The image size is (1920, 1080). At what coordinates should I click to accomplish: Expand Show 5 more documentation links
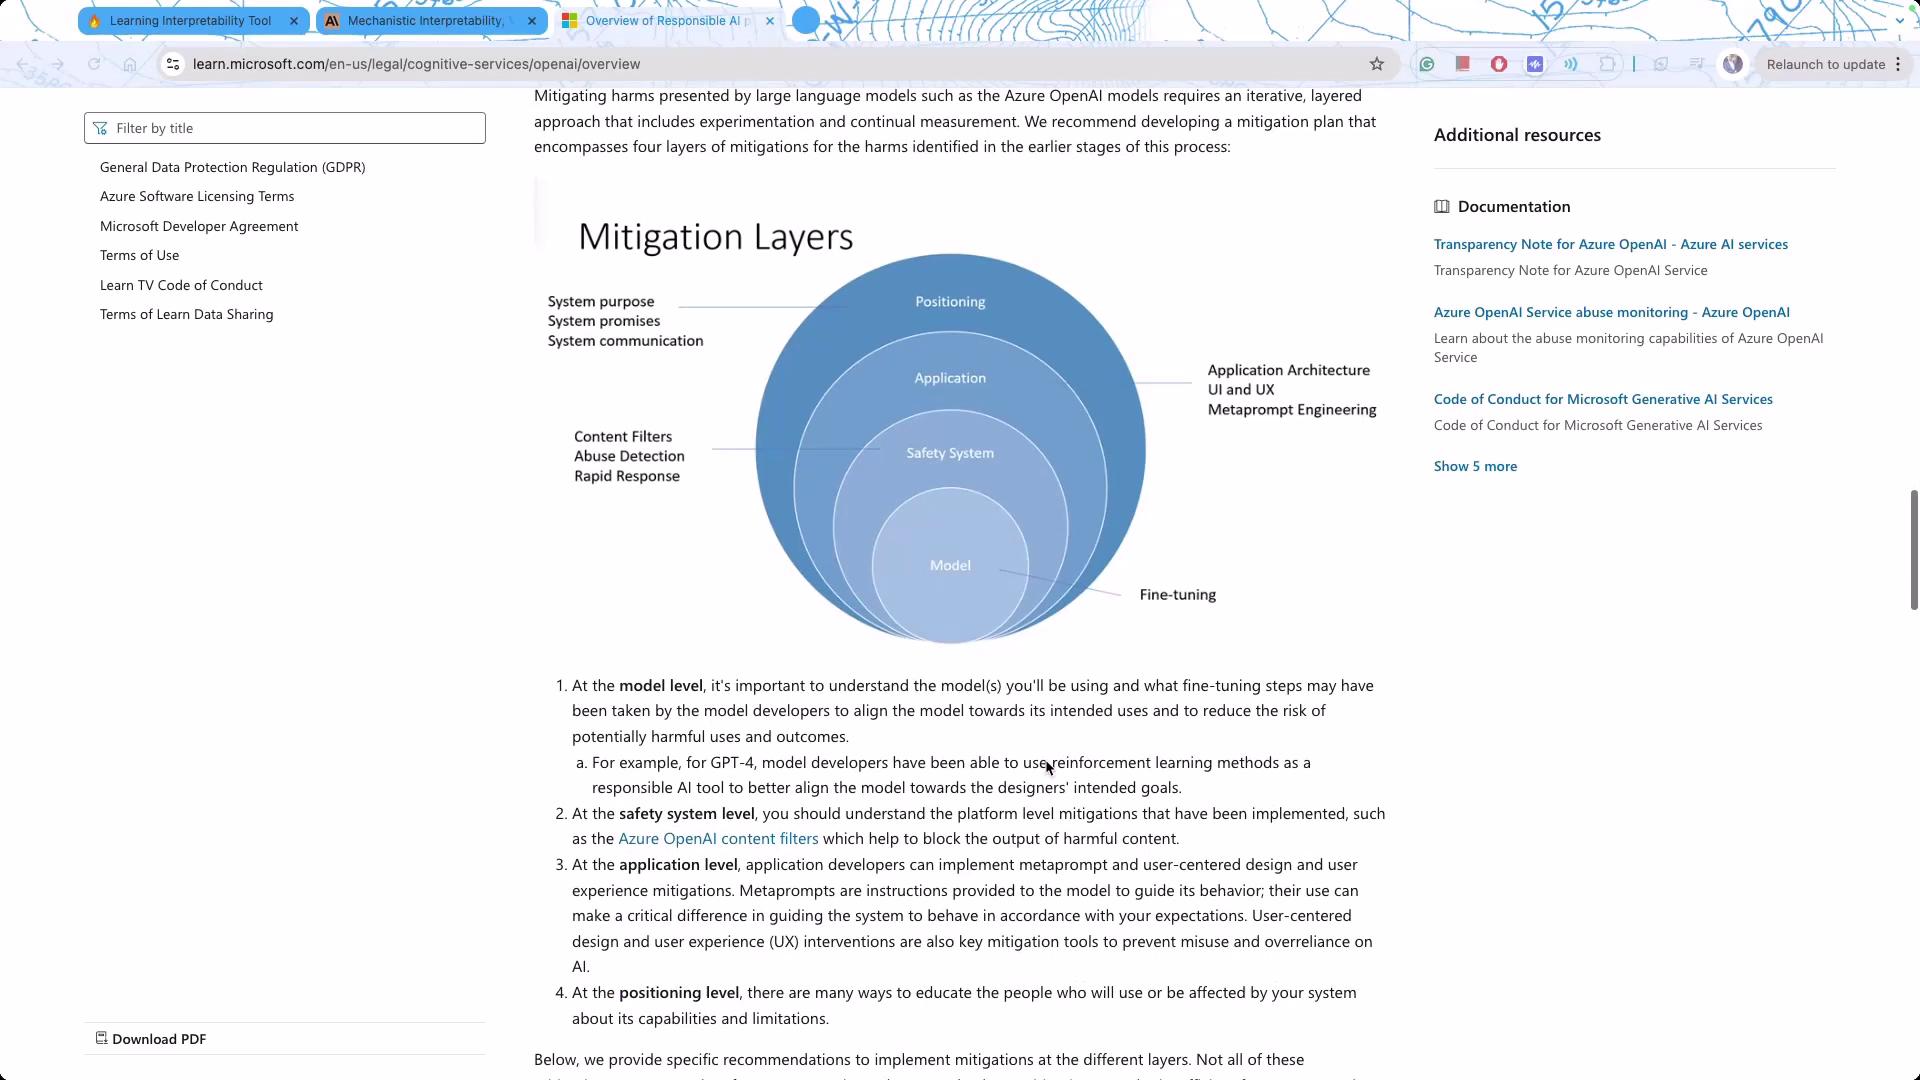(x=1475, y=466)
